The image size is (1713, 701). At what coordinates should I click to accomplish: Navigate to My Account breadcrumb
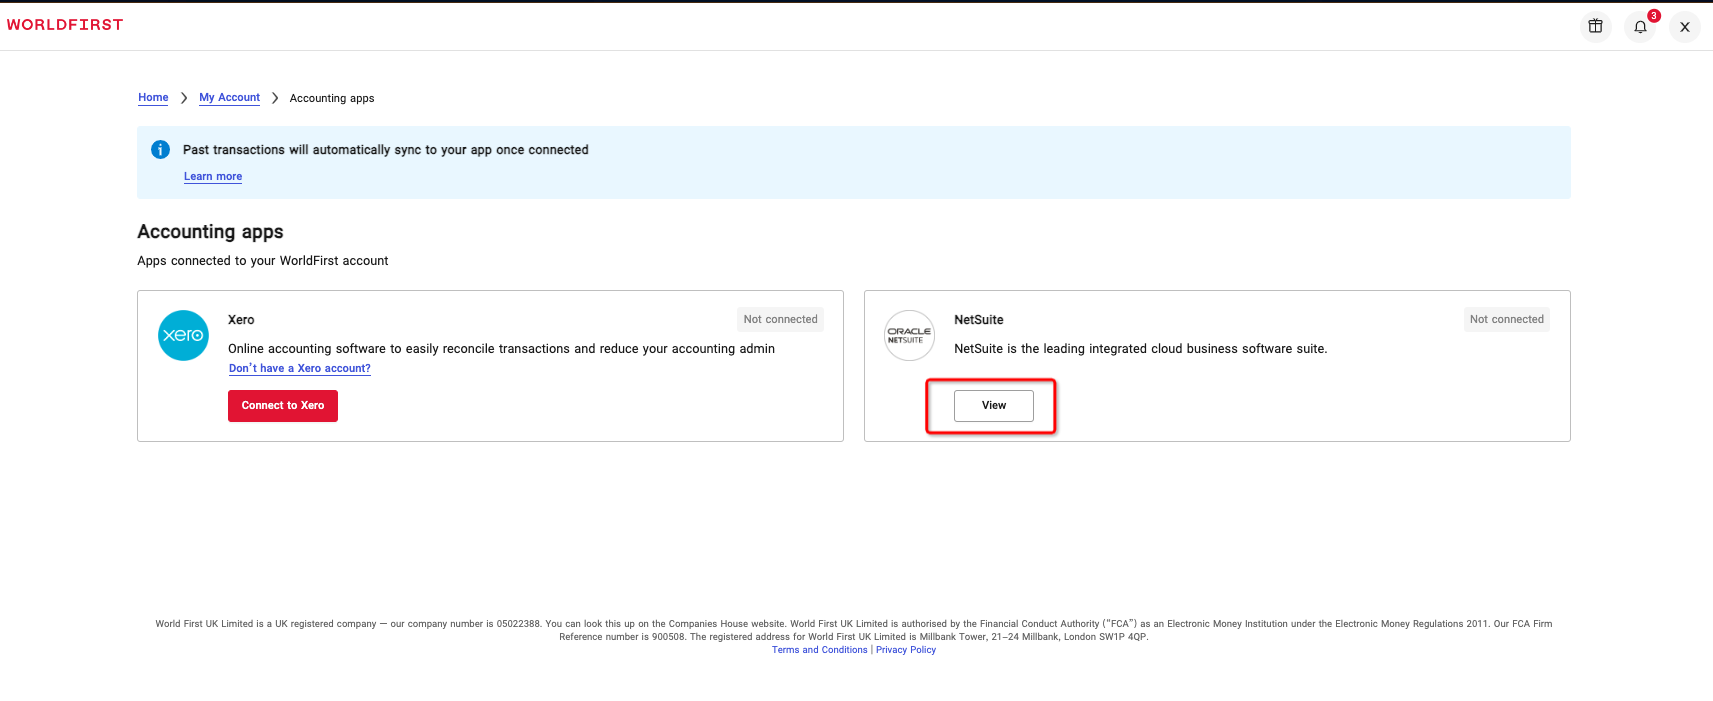tap(229, 98)
